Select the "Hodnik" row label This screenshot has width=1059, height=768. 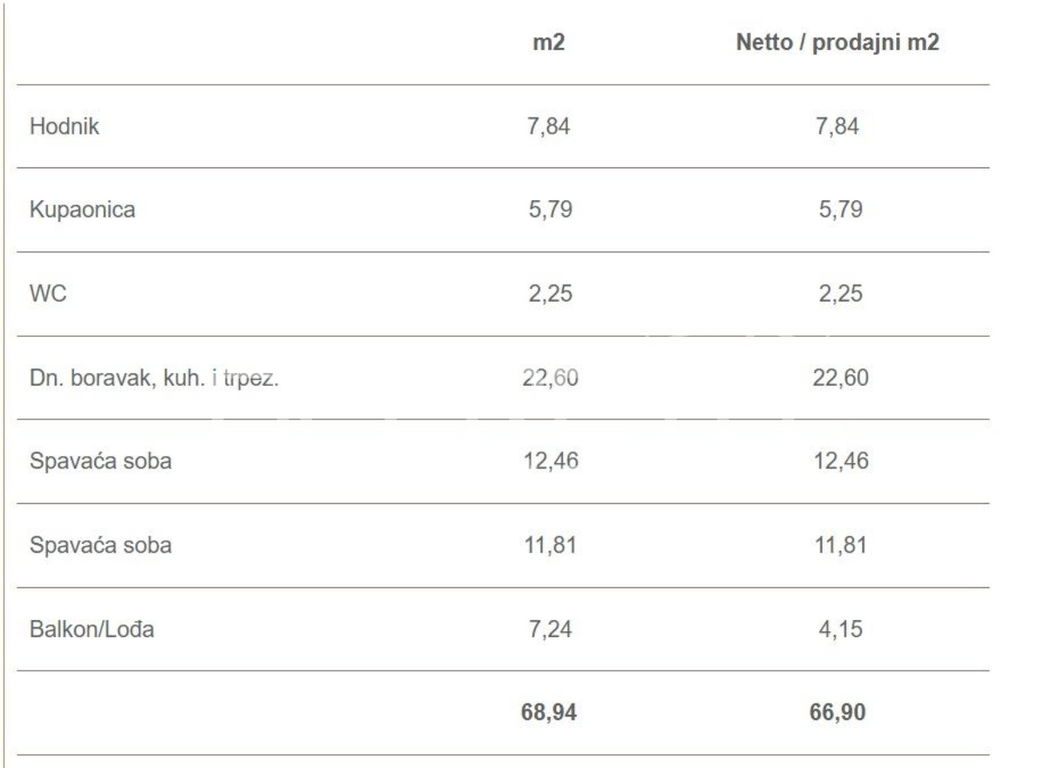click(65, 127)
